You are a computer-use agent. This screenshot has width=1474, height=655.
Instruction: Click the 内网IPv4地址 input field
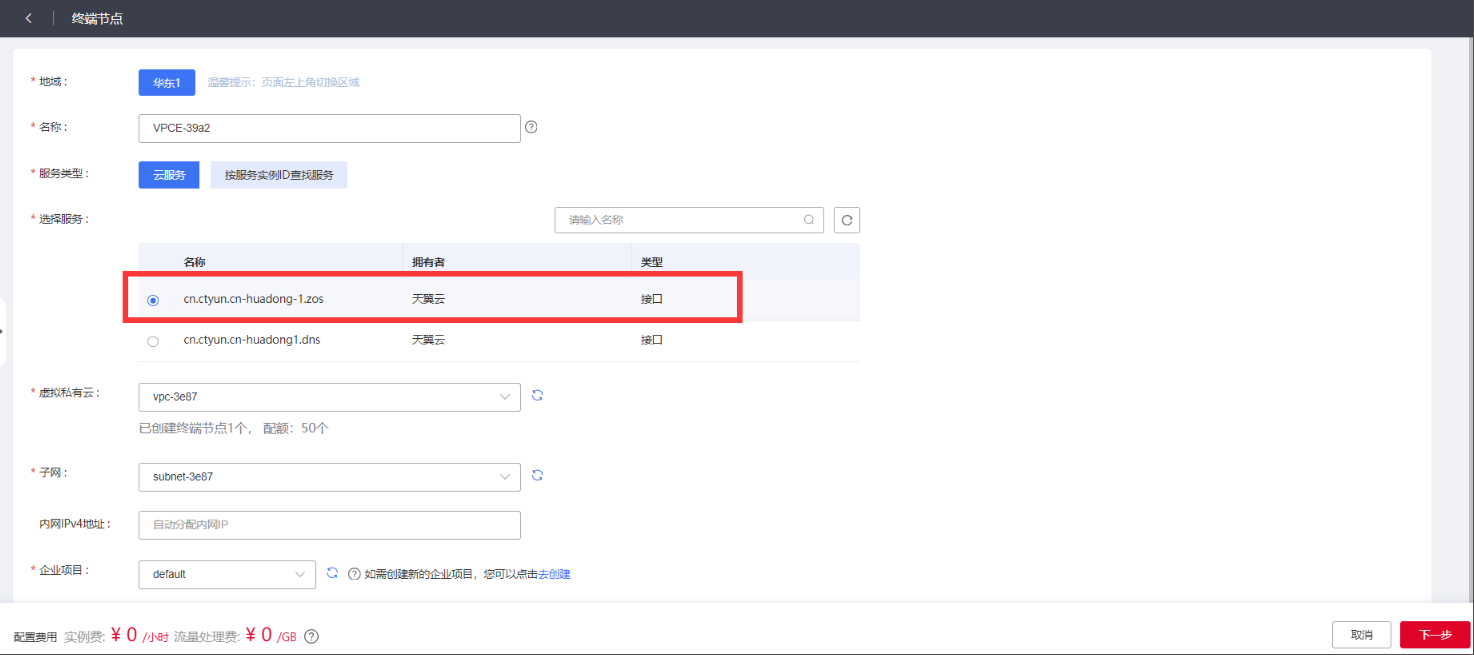pyautogui.click(x=329, y=525)
